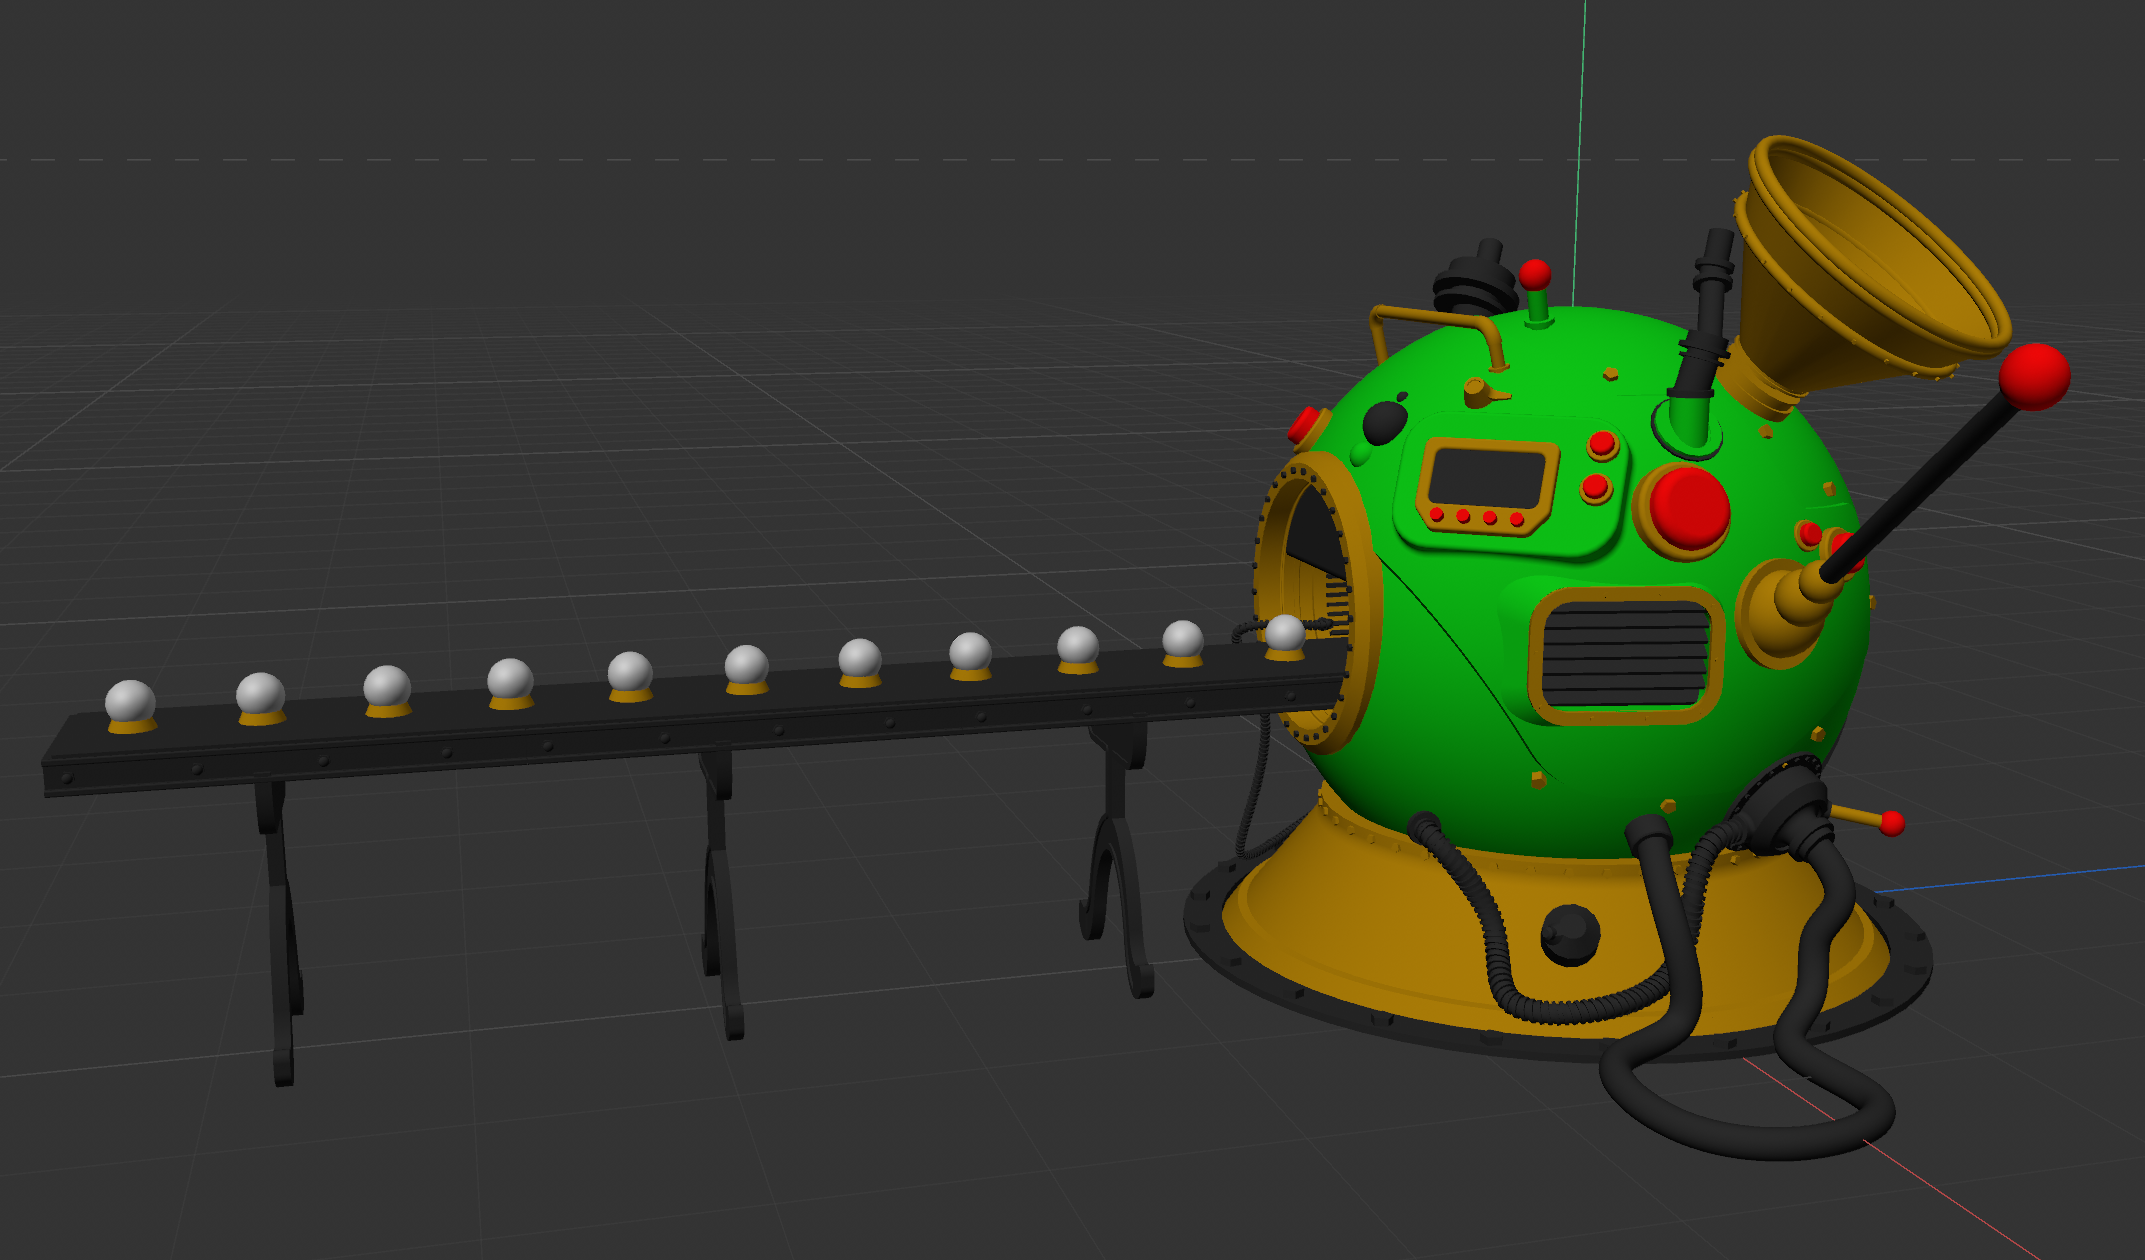The height and width of the screenshot is (1260, 2145).
Task: Click the leftmost silver ball on conveyor
Action: point(130,701)
